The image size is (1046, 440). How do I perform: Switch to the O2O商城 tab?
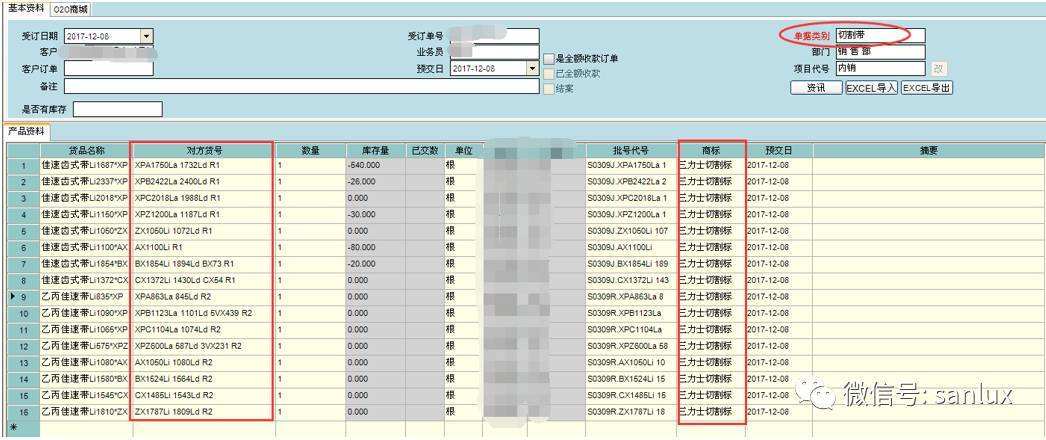[70, 9]
